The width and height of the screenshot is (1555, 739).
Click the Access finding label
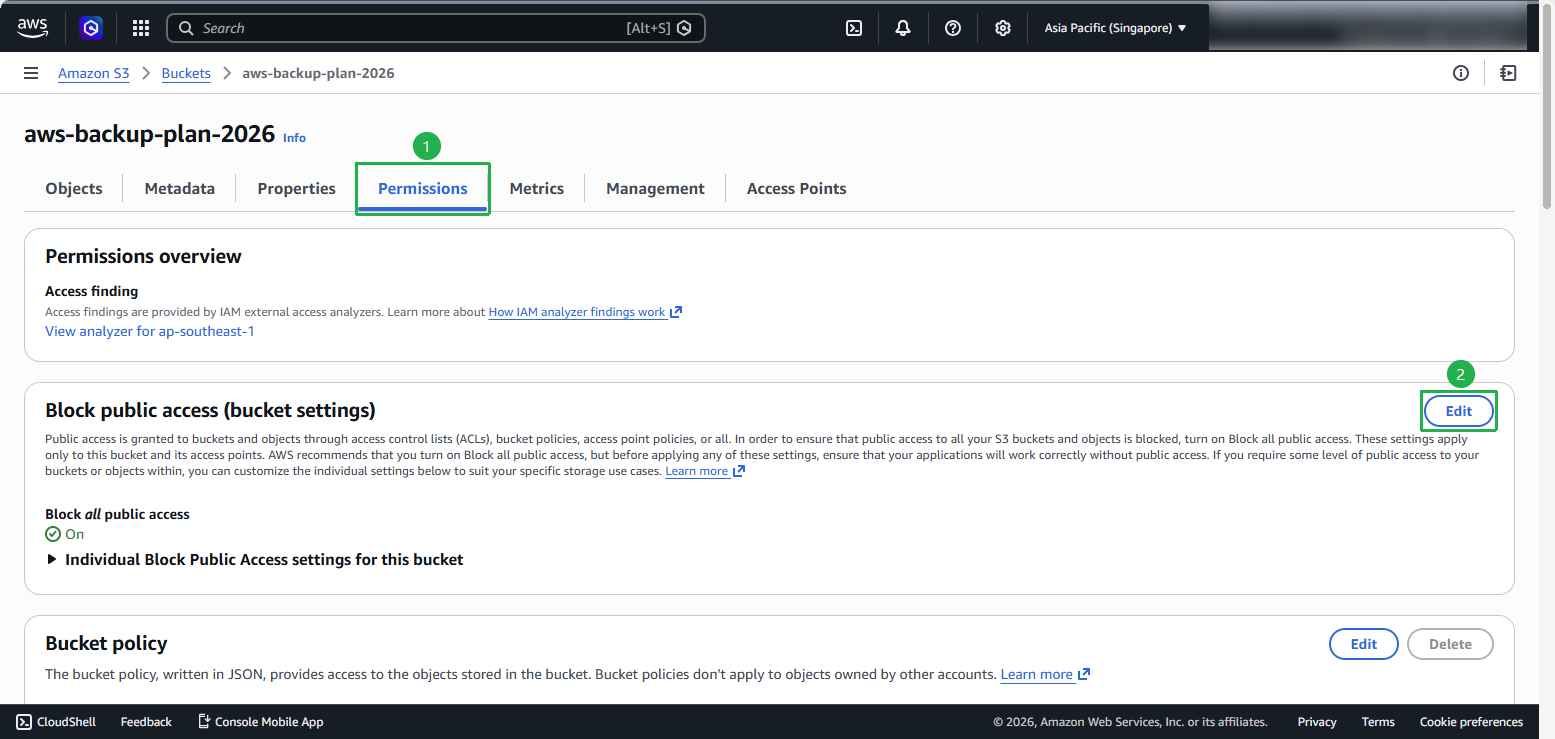click(91, 291)
